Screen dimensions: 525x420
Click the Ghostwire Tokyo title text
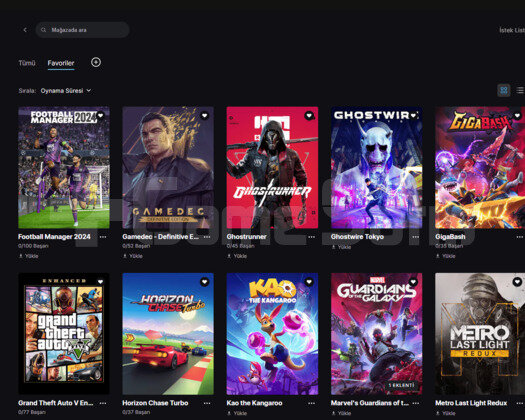(x=357, y=237)
